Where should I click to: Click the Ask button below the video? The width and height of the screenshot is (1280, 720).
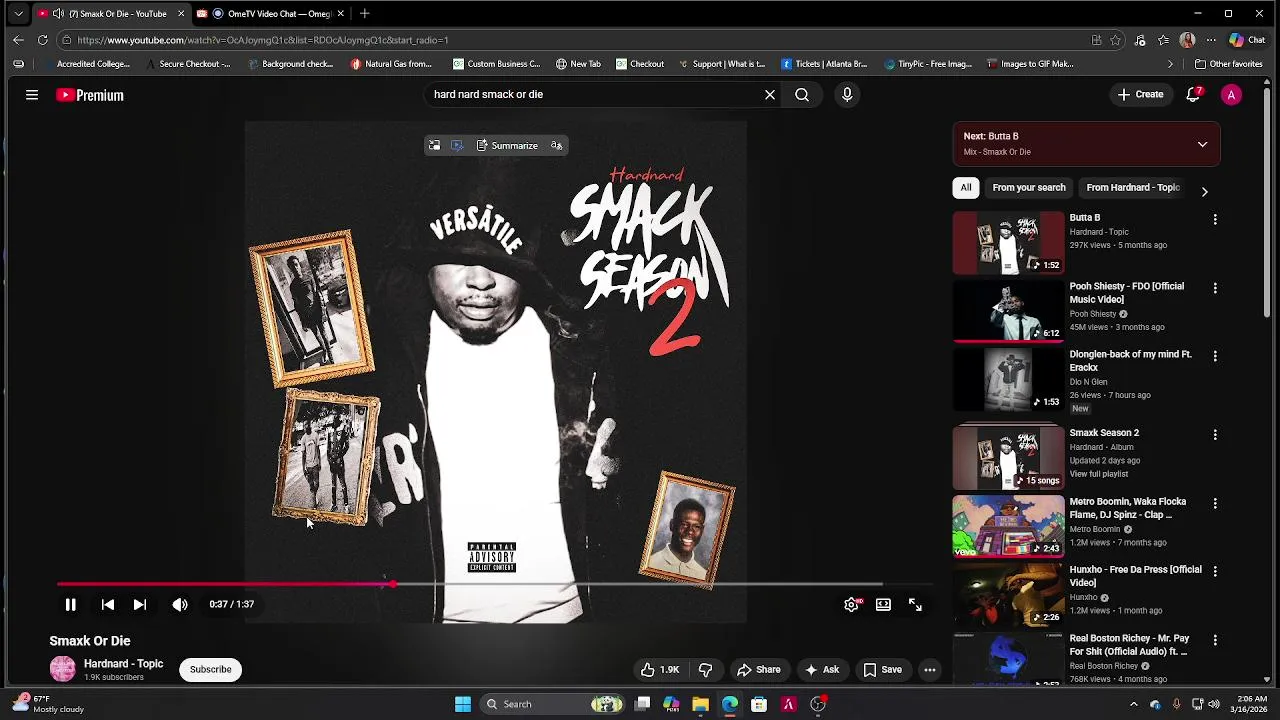tap(821, 670)
